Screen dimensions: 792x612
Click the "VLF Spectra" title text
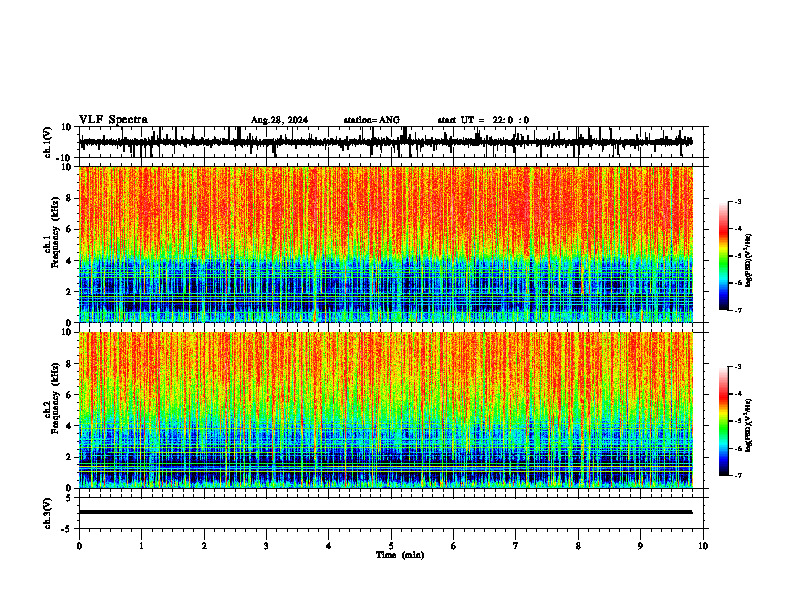(x=113, y=120)
